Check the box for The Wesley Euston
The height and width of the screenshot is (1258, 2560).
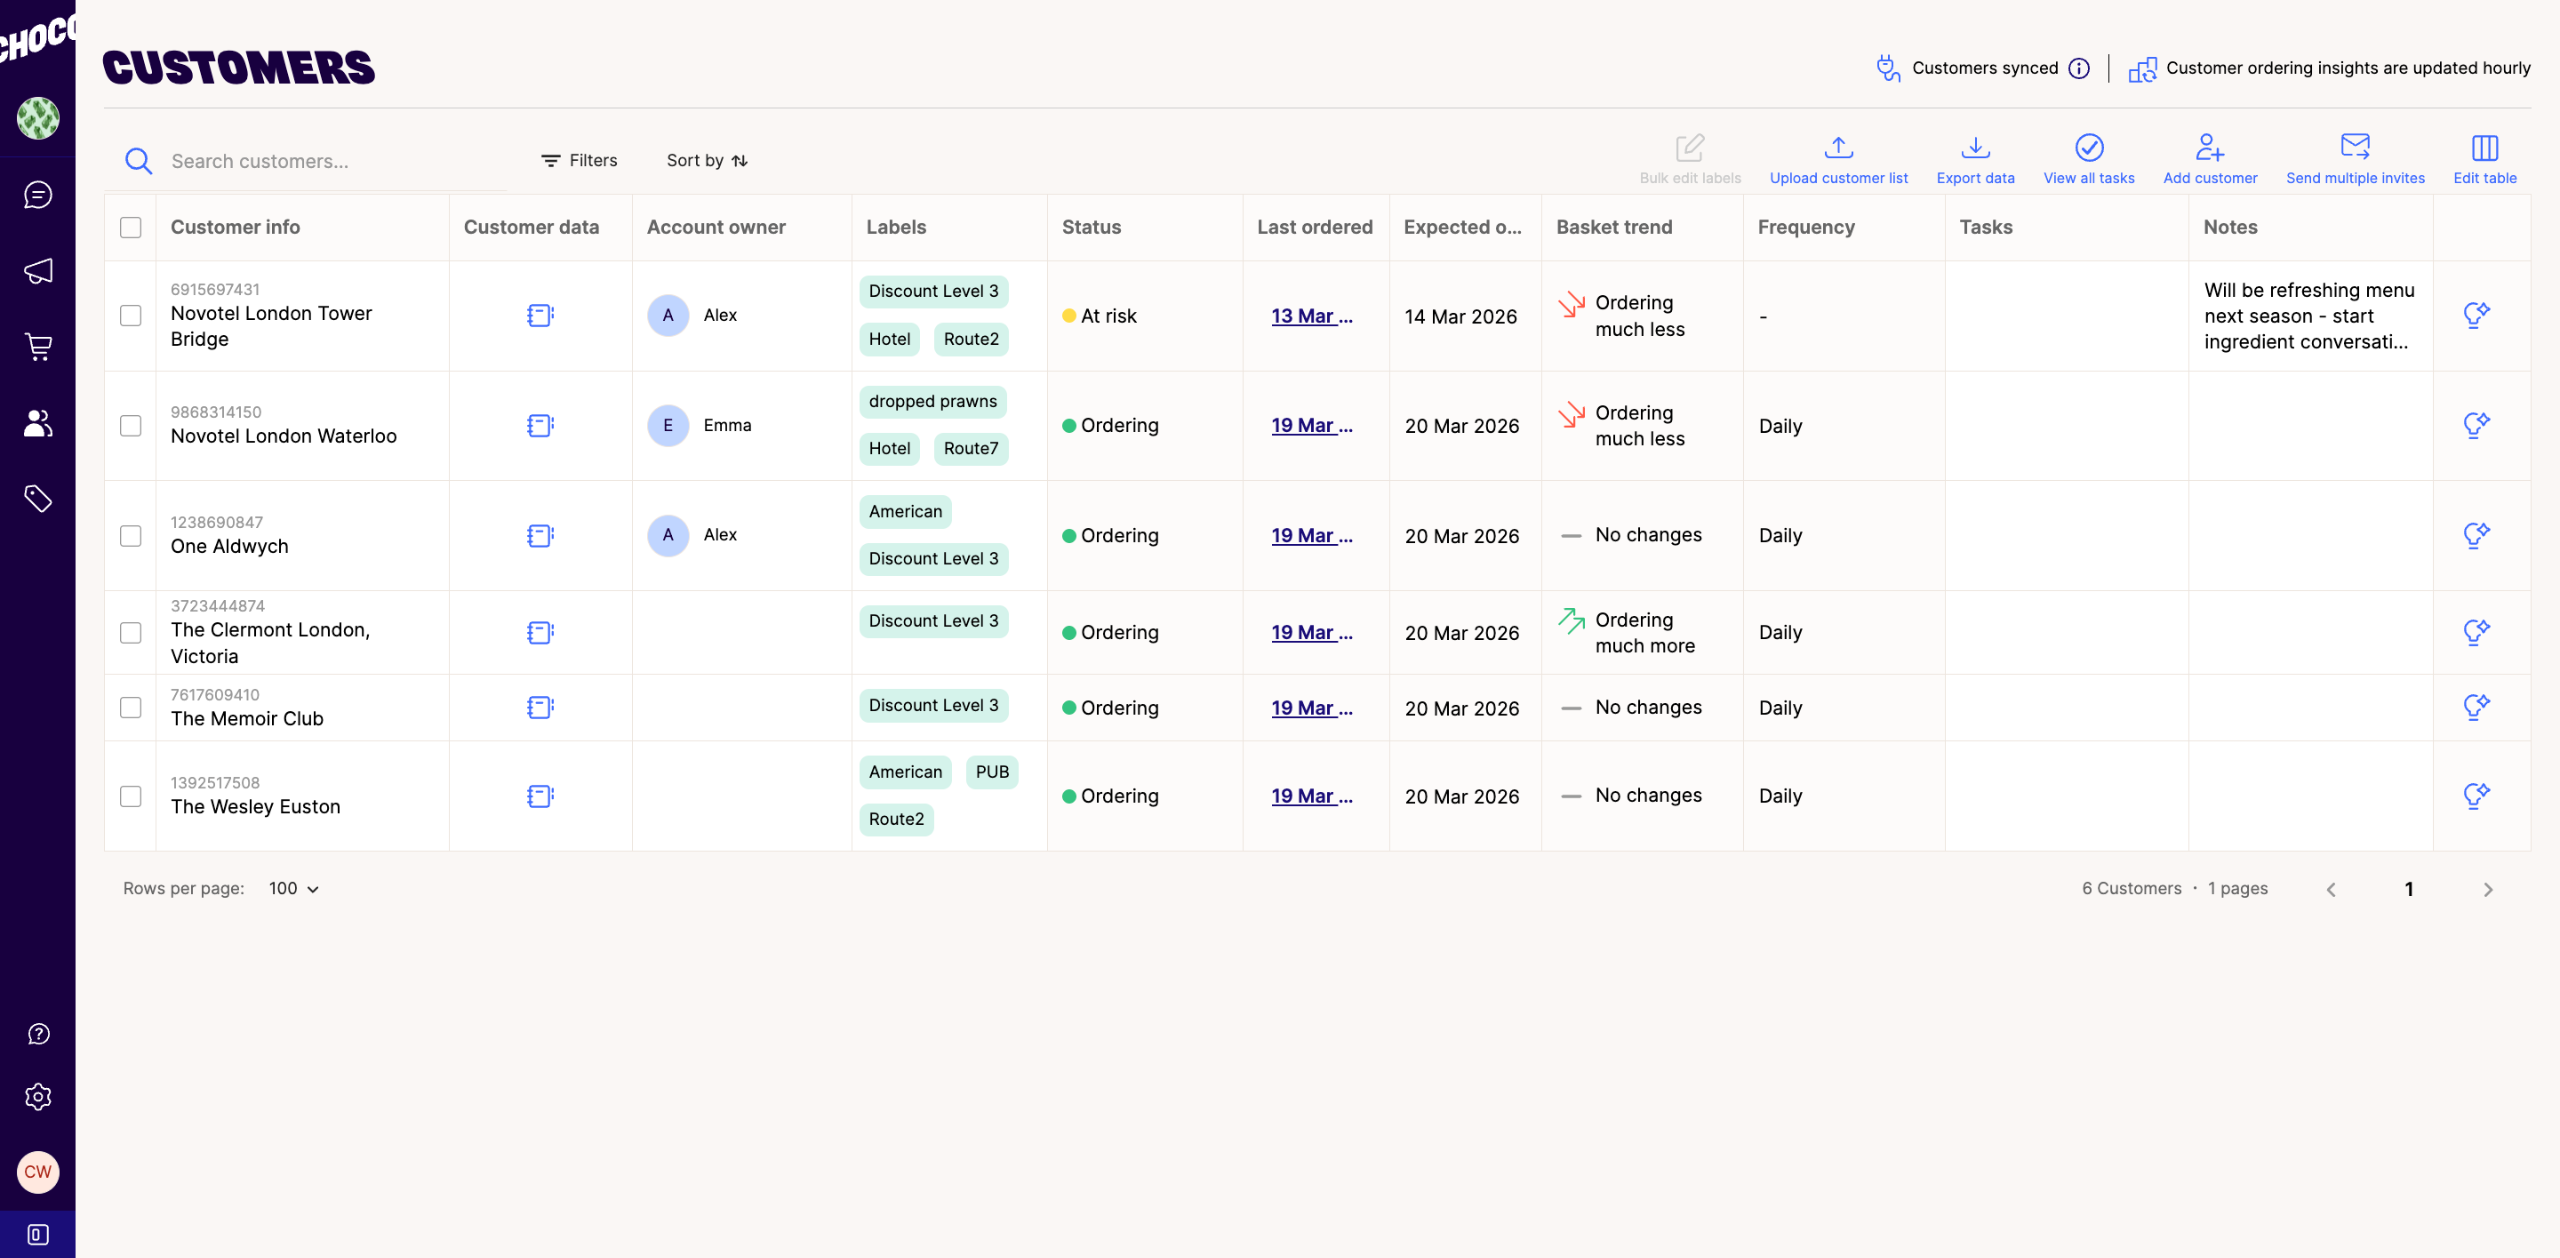pyautogui.click(x=131, y=796)
